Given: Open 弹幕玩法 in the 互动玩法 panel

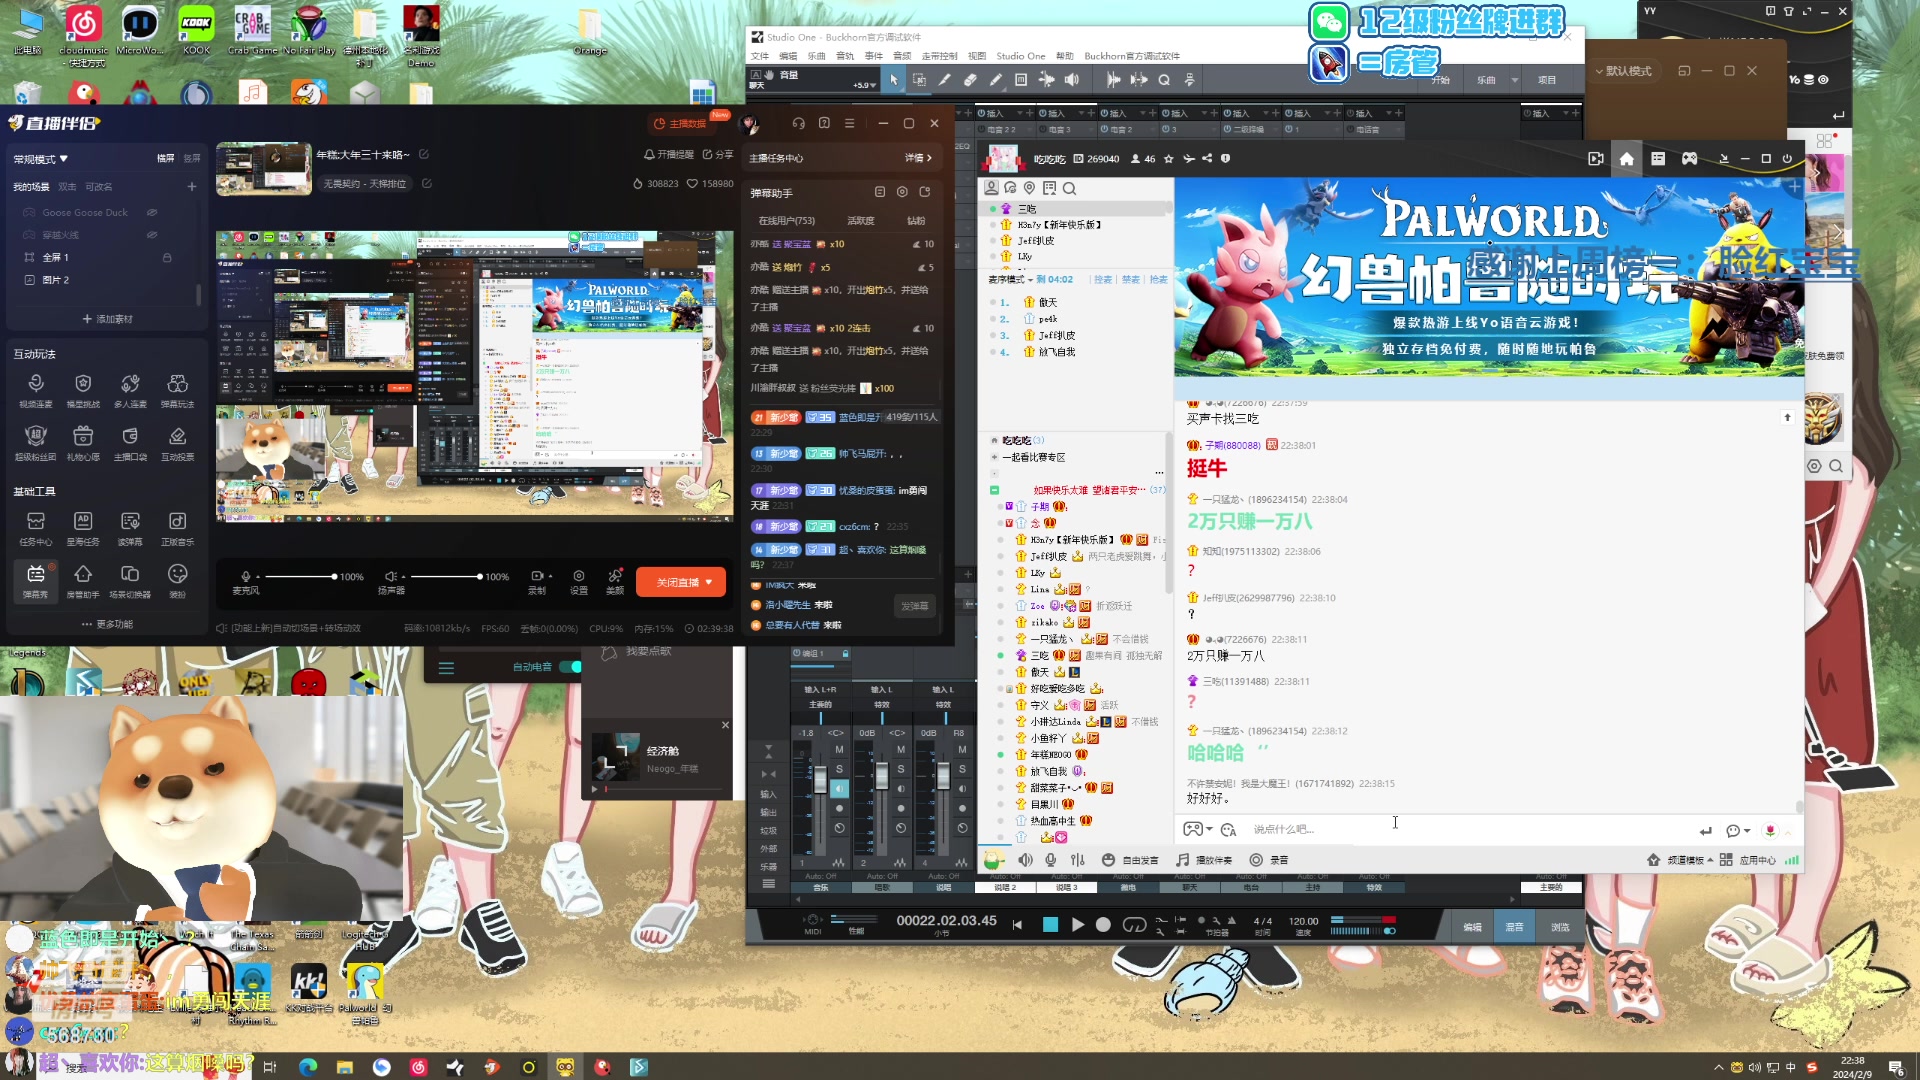Looking at the screenshot, I should point(177,390).
